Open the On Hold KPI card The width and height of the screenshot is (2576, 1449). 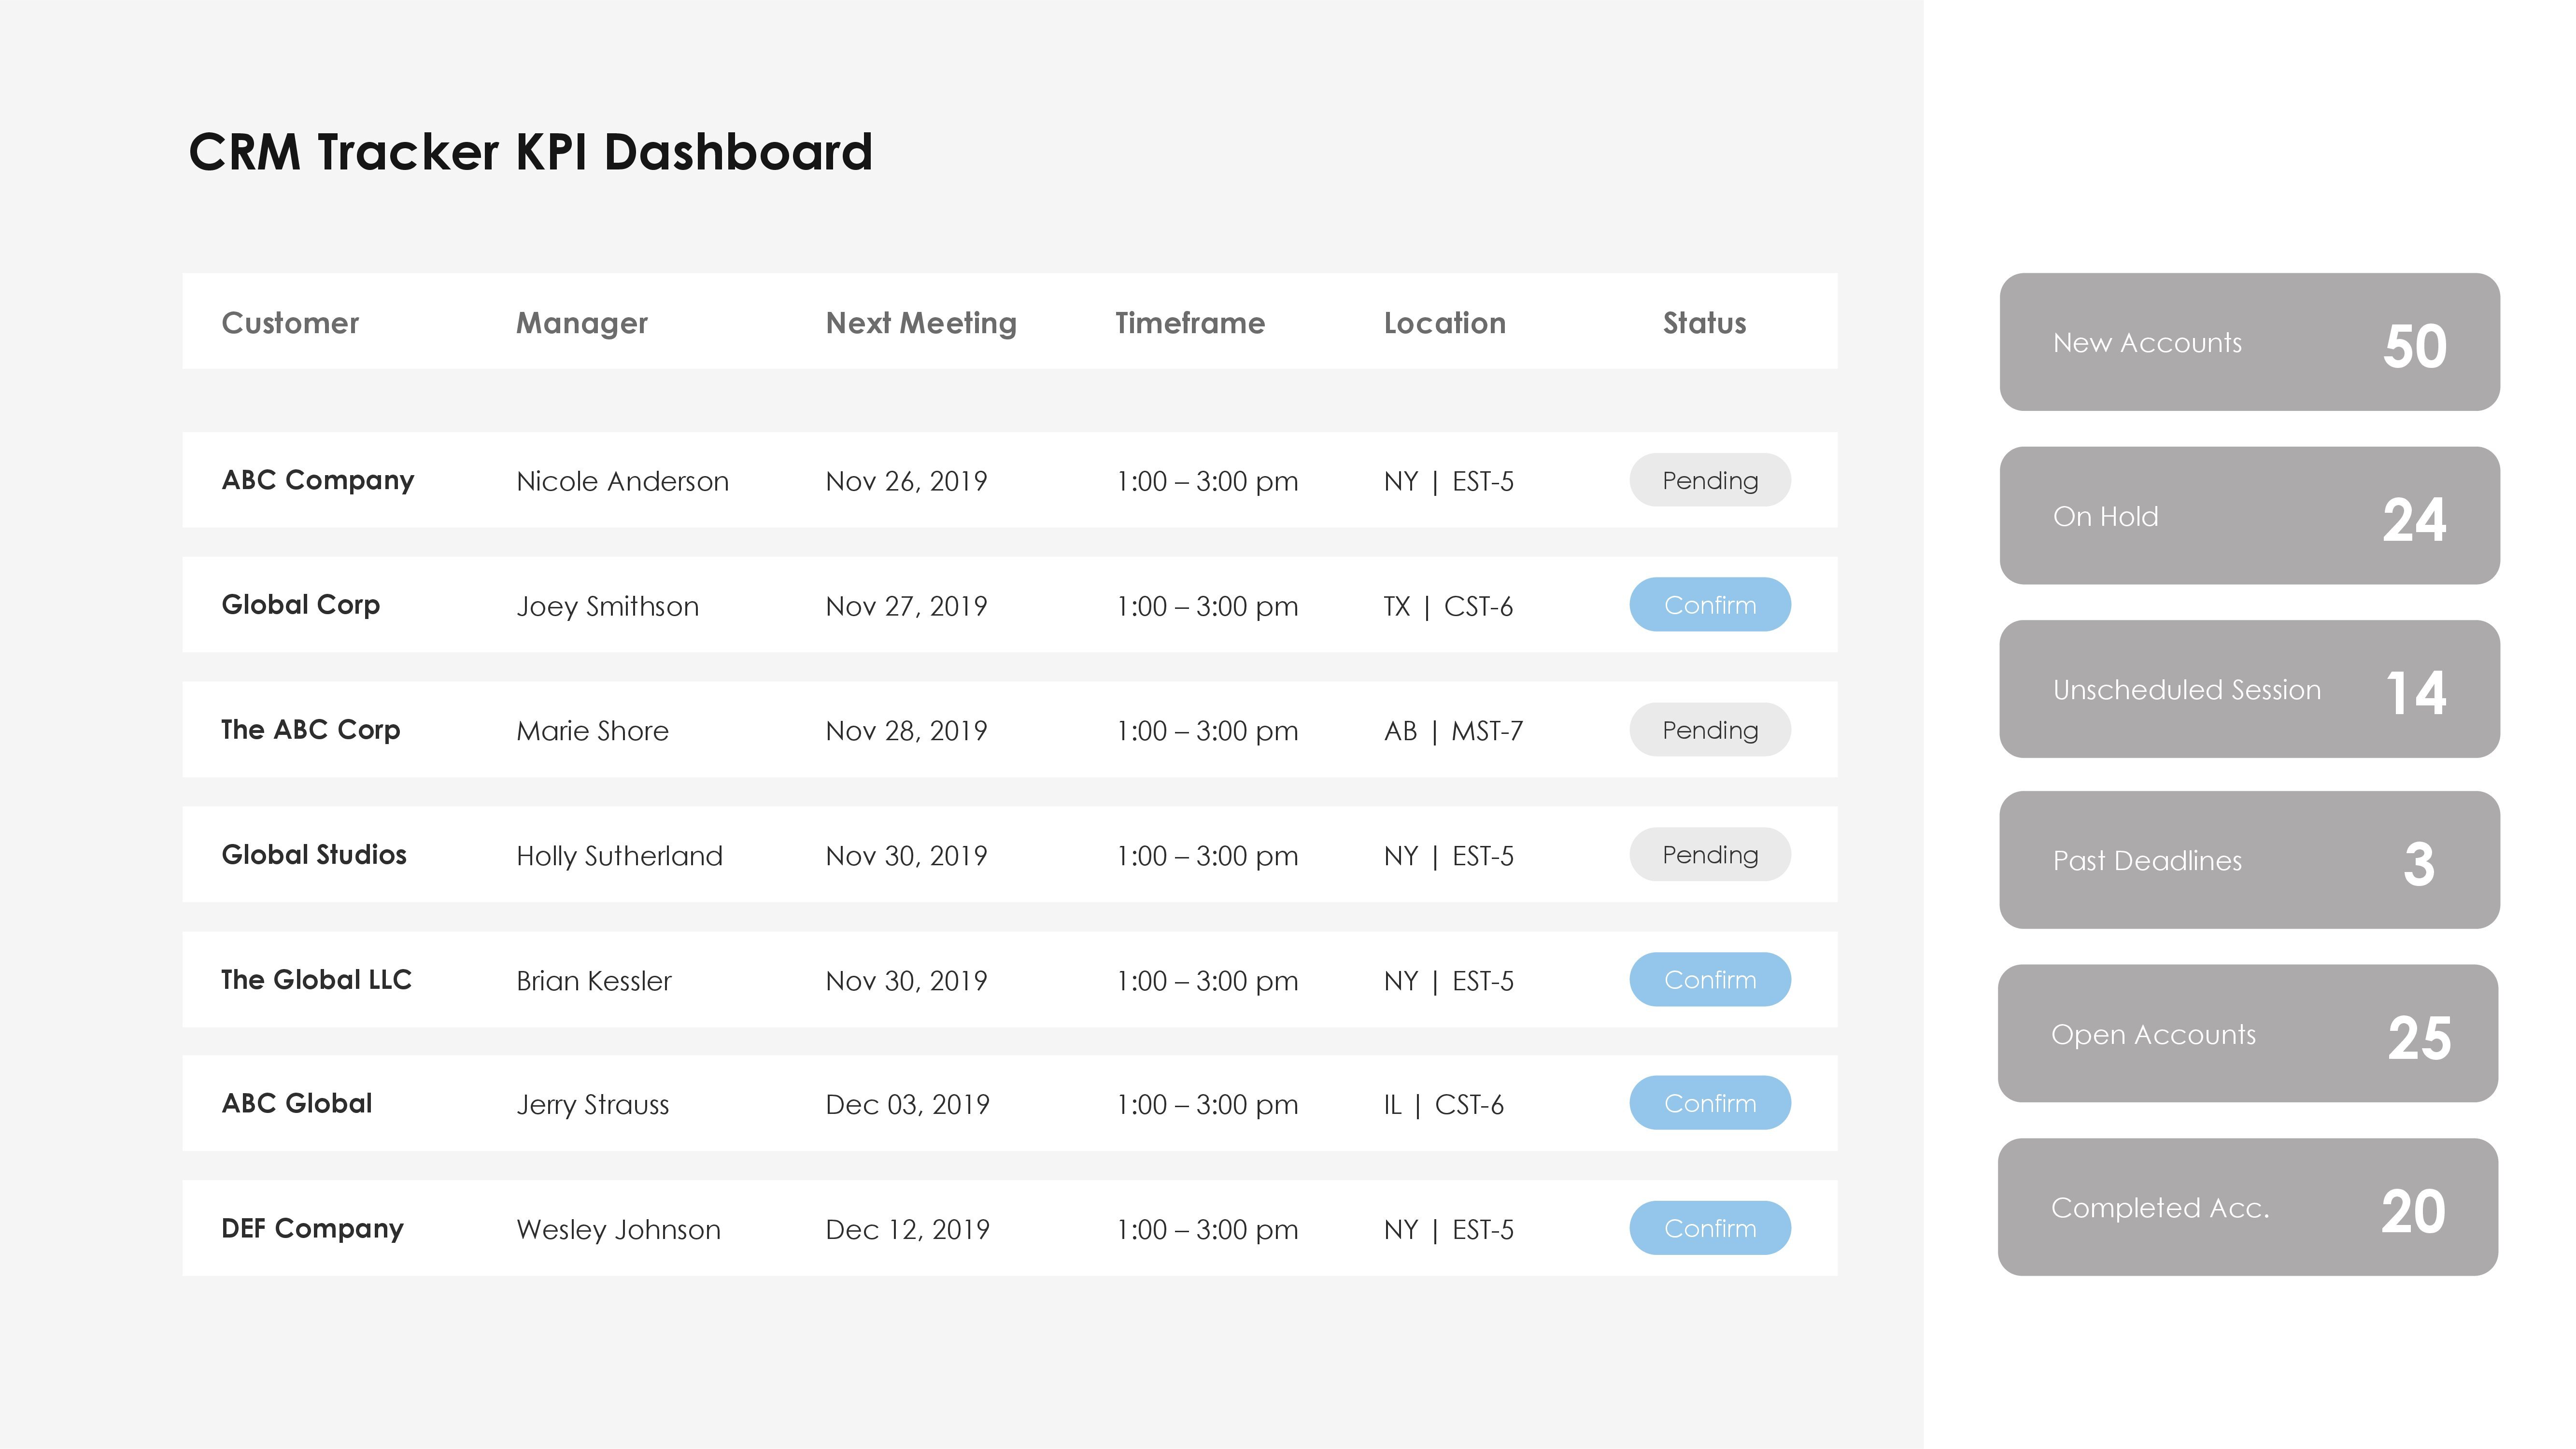(x=2249, y=515)
